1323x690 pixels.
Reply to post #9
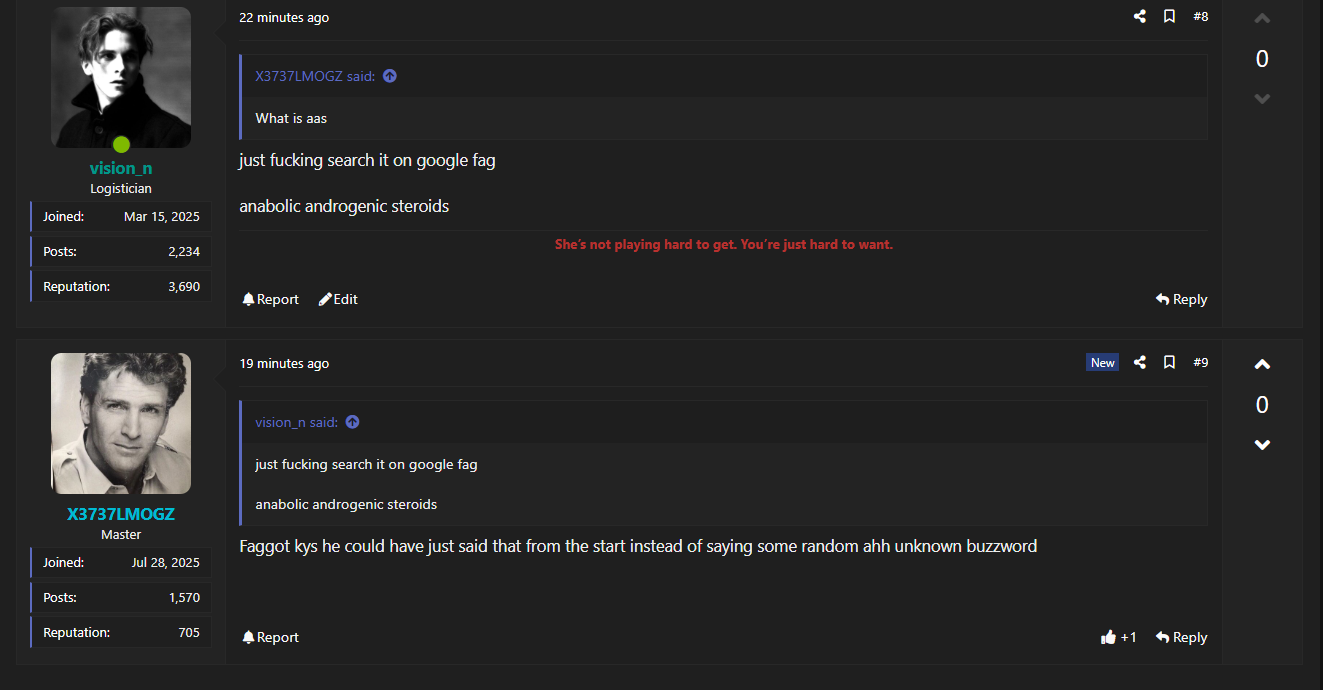[1181, 637]
